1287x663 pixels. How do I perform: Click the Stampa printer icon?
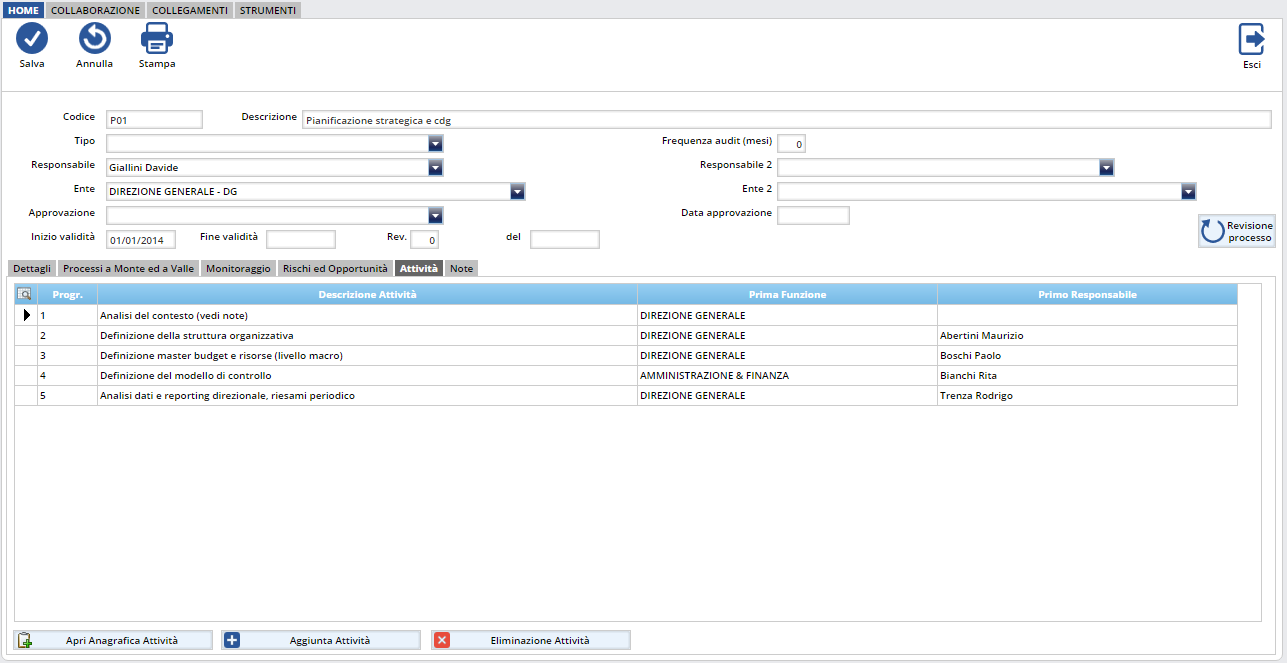point(157,39)
